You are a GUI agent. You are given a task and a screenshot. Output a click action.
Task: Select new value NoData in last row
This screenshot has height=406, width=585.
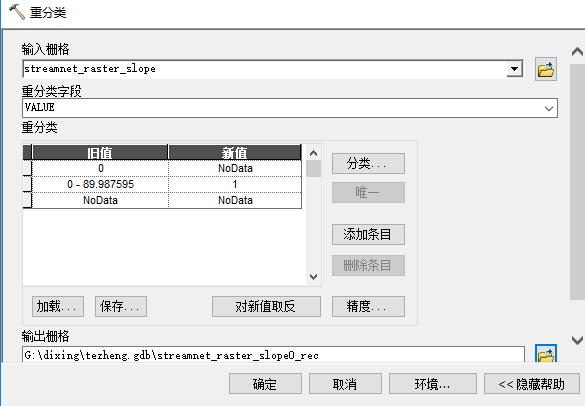point(235,200)
